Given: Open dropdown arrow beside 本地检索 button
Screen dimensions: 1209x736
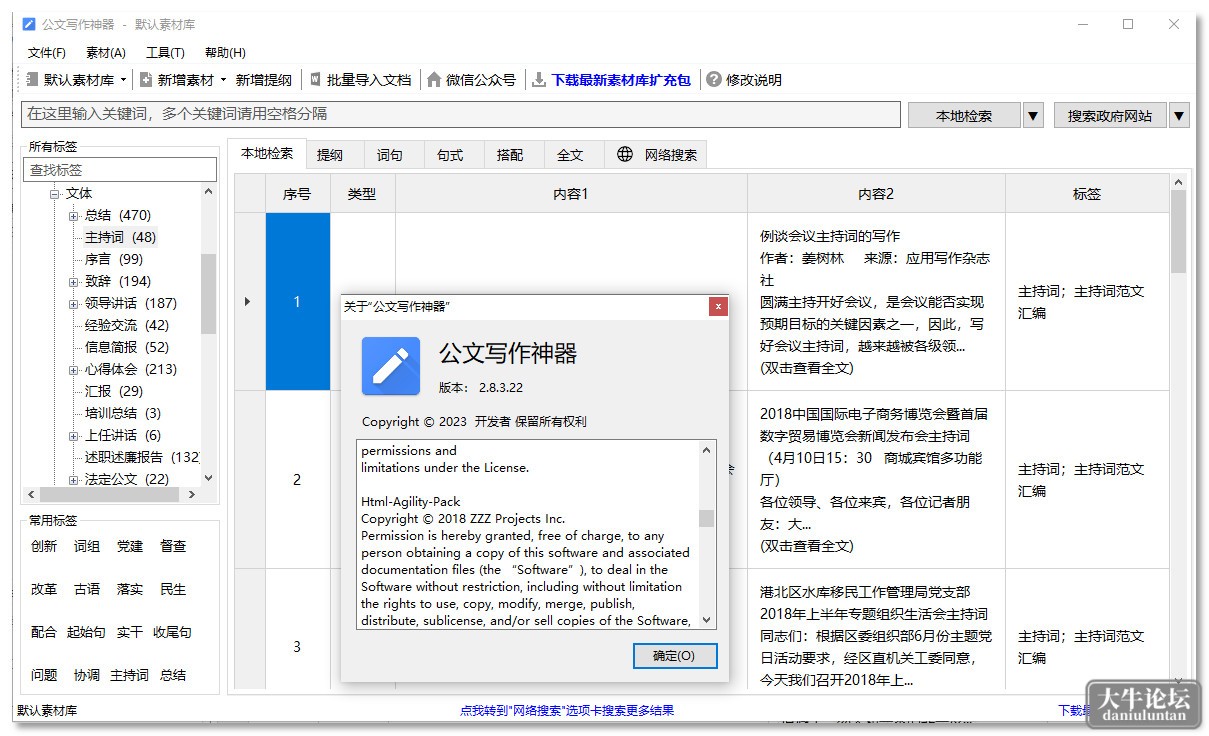Looking at the screenshot, I should pyautogui.click(x=1034, y=116).
